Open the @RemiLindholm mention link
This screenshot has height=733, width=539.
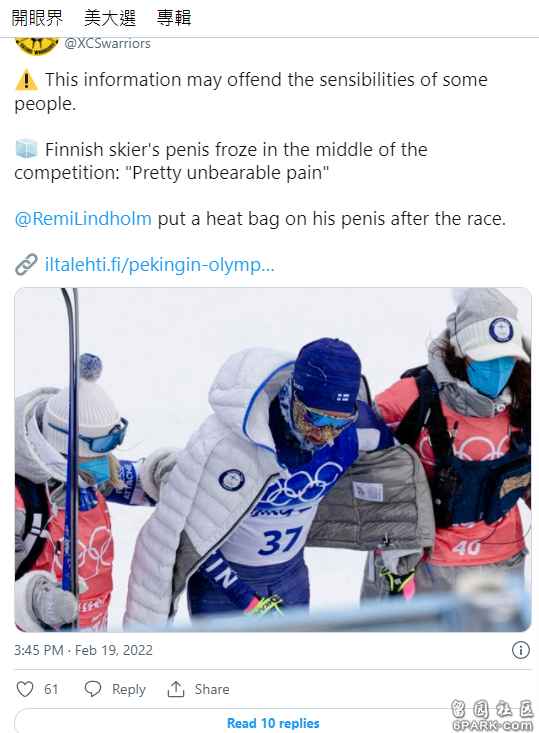(x=83, y=219)
